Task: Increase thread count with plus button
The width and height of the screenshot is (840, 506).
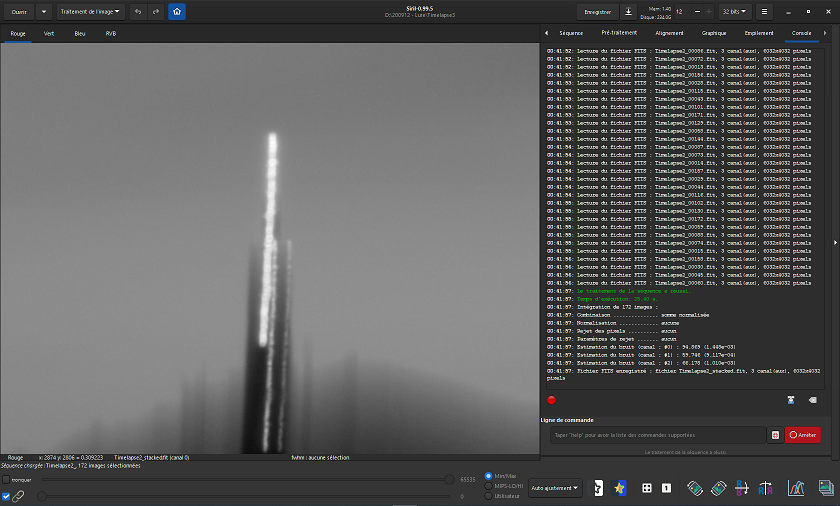Action: 709,11
